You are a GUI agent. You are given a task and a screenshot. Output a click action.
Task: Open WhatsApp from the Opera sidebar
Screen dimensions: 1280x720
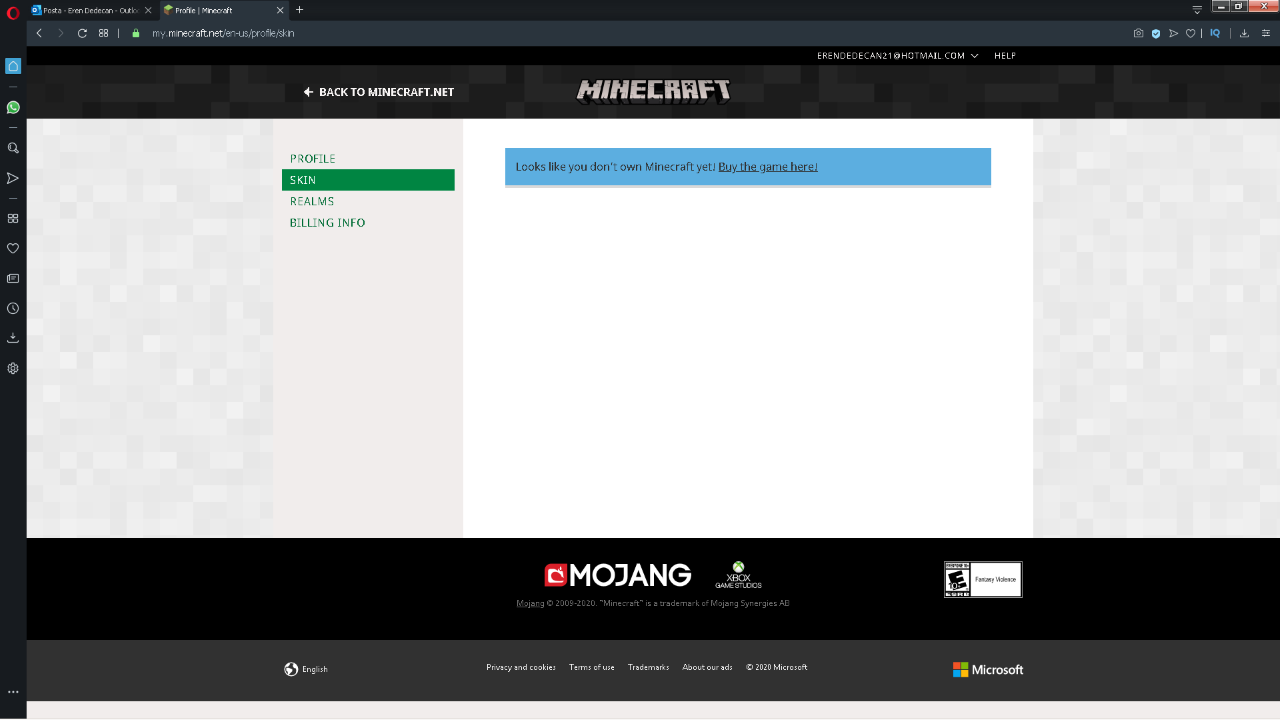(x=13, y=107)
